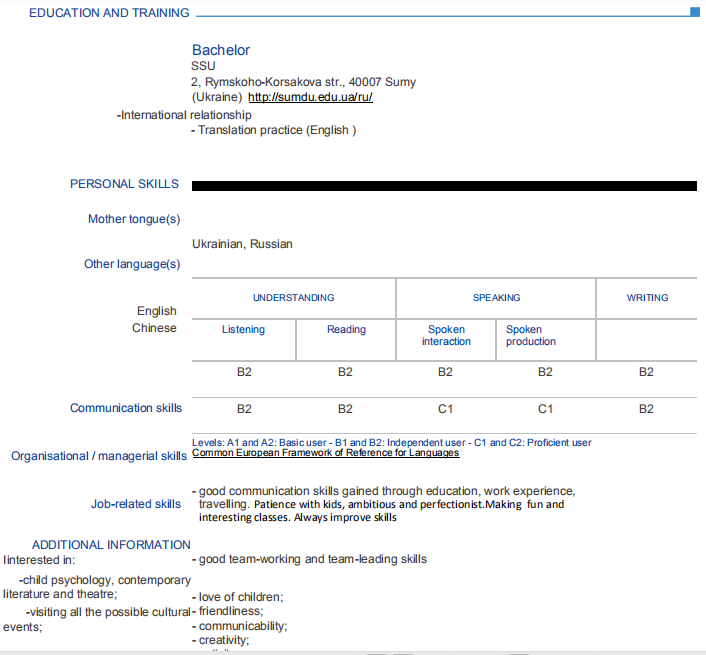Click the Speaking column header
This screenshot has height=655, width=706.
pyautogui.click(x=496, y=298)
